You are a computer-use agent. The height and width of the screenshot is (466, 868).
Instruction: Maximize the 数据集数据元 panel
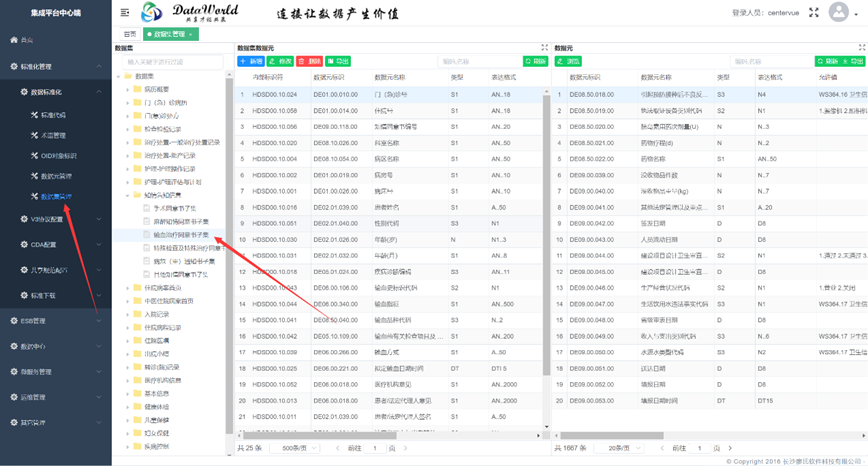click(545, 48)
